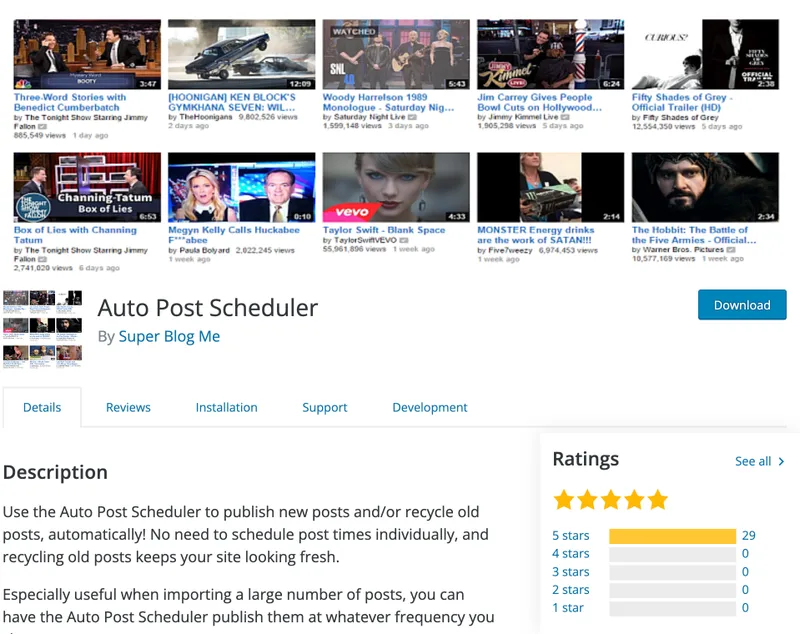Open the Support tab
800x634 pixels.
pos(324,408)
